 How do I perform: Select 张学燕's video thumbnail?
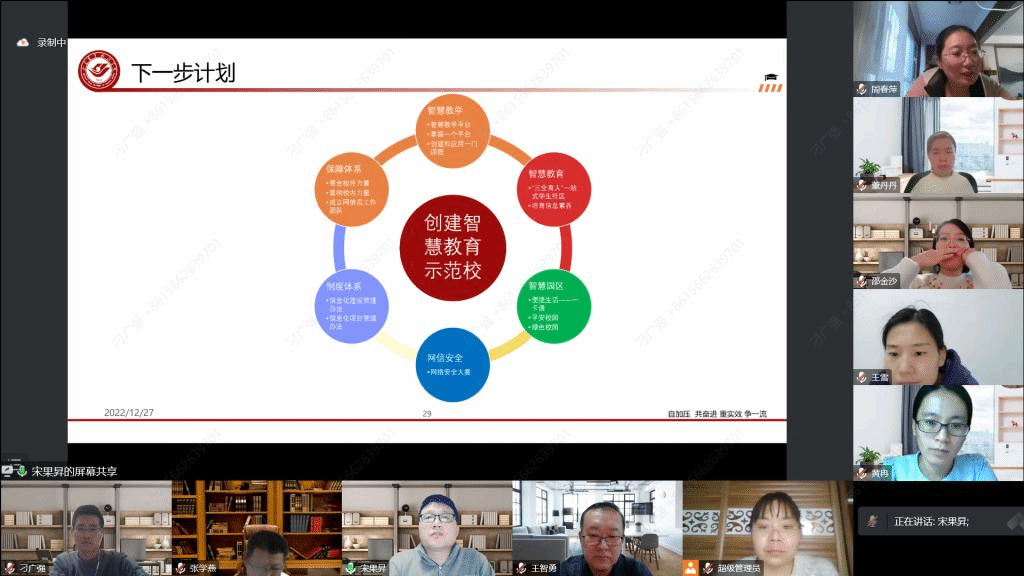click(x=256, y=527)
